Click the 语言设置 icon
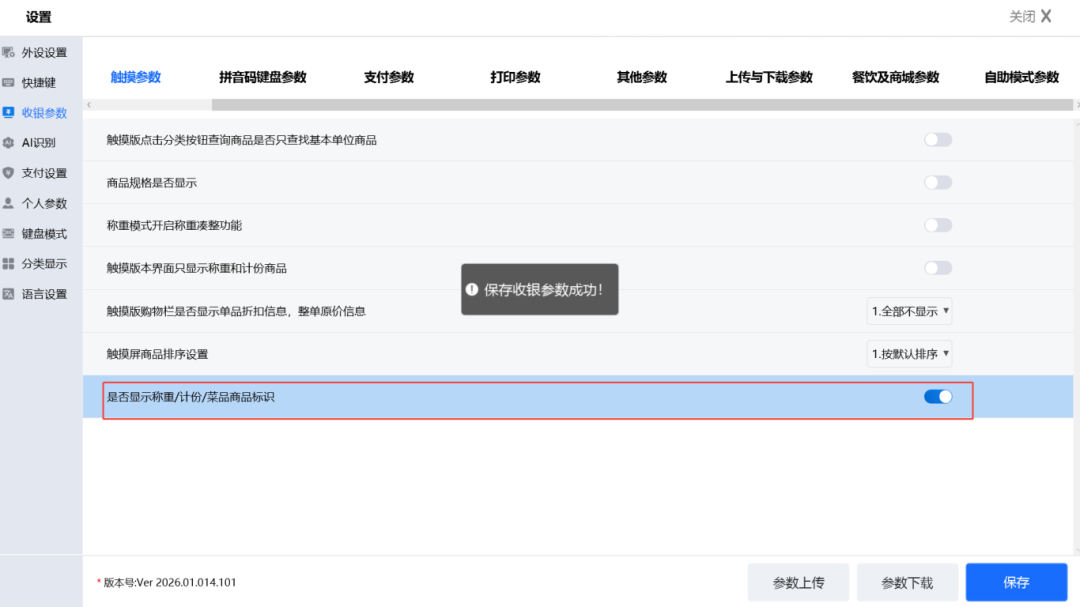The height and width of the screenshot is (607, 1080). [x=9, y=294]
